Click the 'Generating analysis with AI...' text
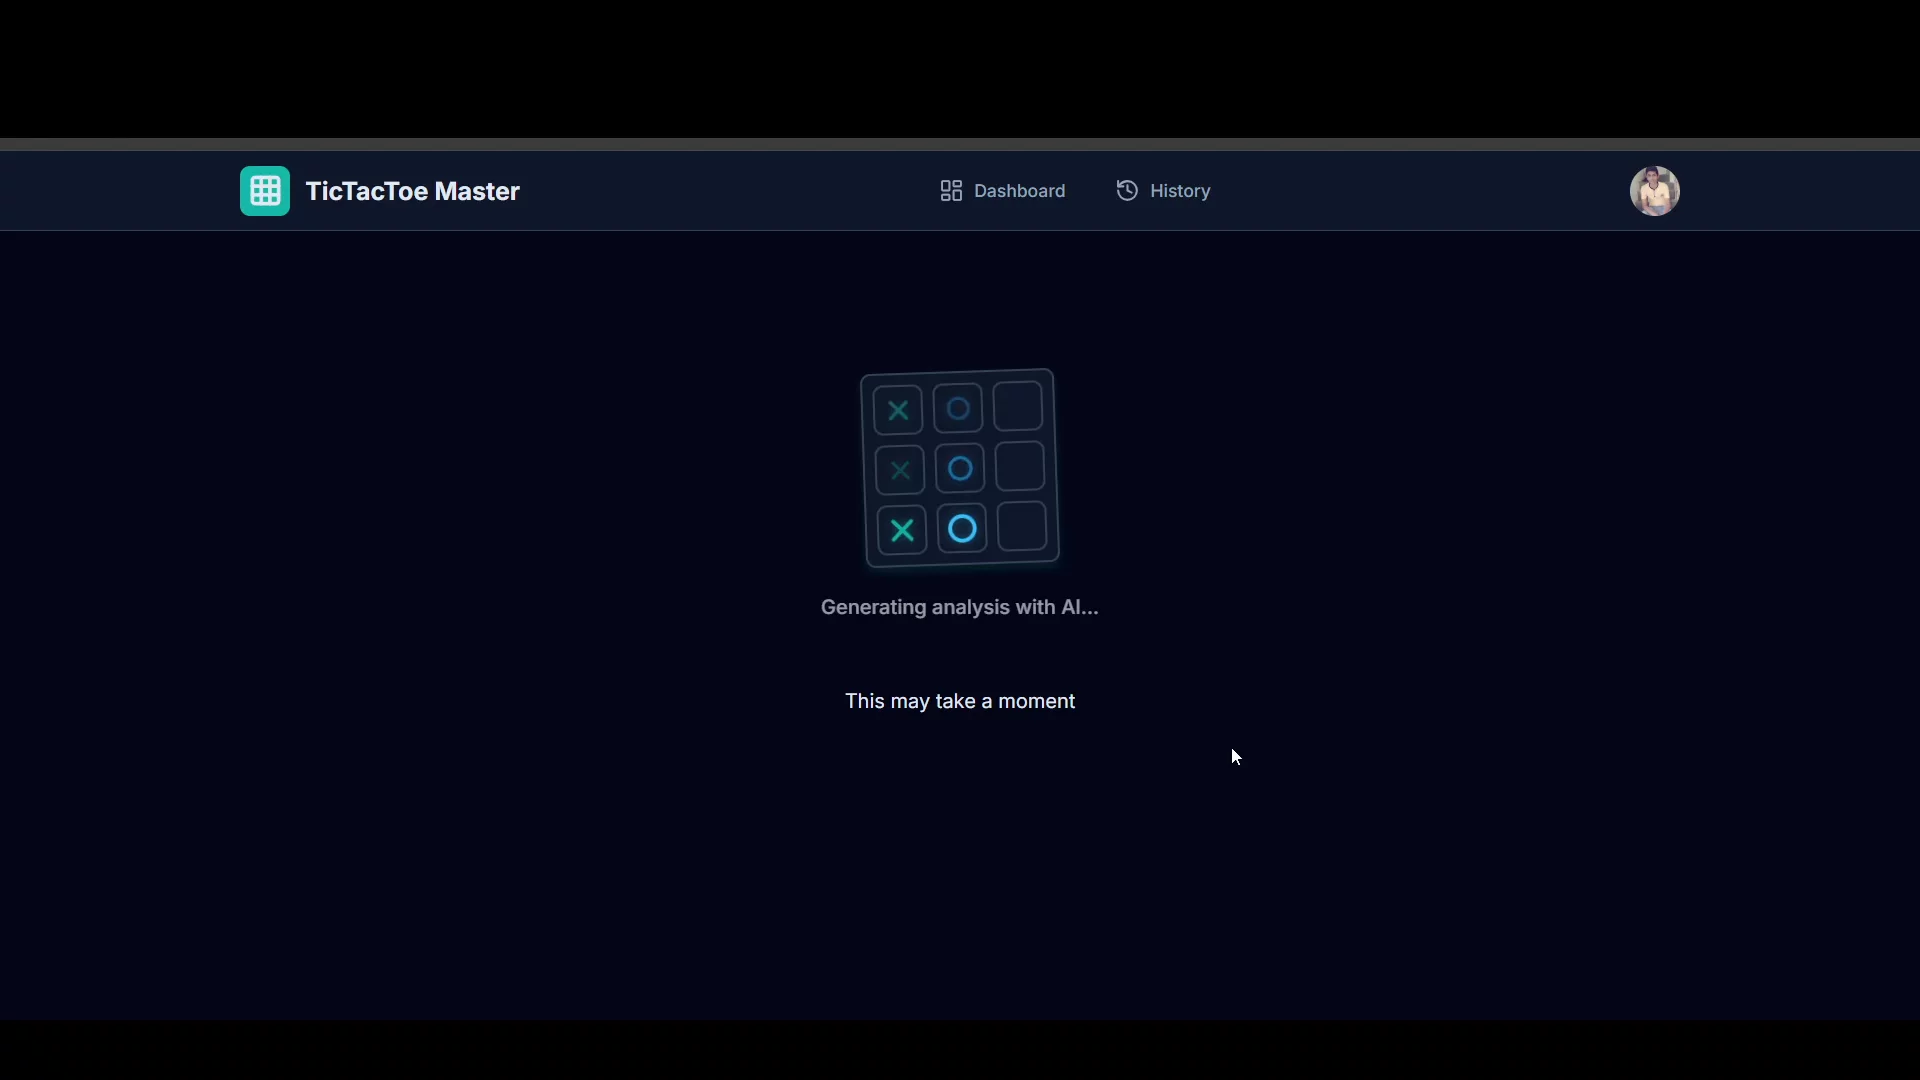The height and width of the screenshot is (1080, 1920). (959, 607)
